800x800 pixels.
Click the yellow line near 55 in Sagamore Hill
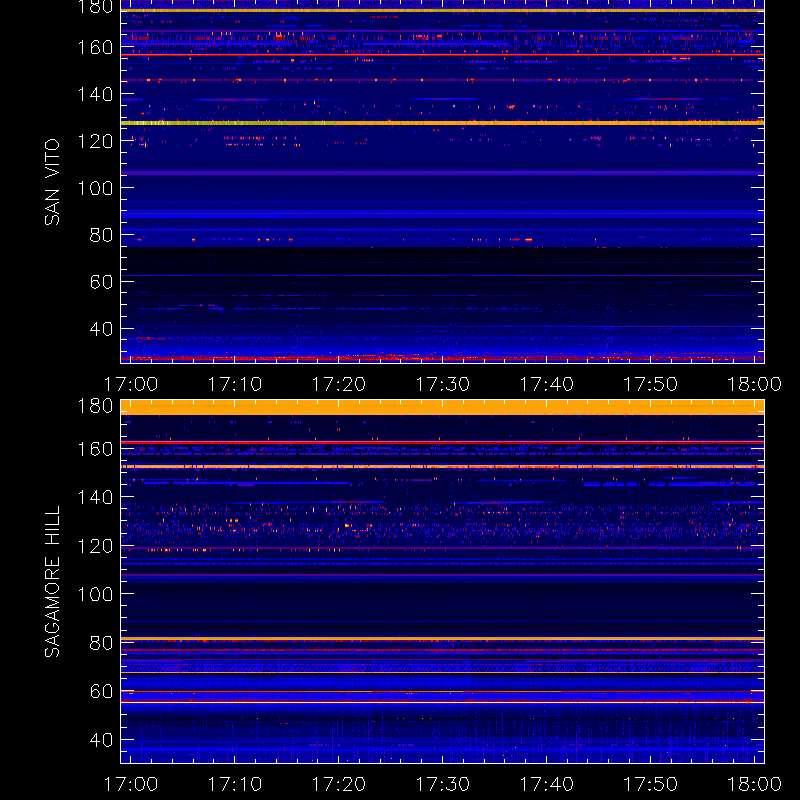[x=442, y=703]
